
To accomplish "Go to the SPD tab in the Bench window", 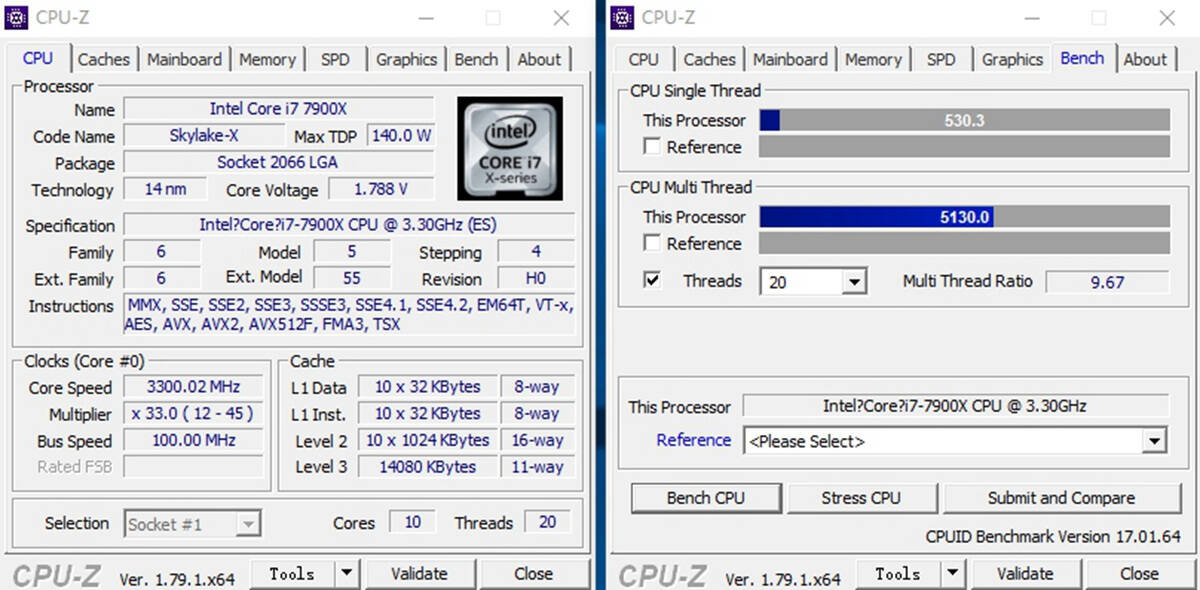I will [x=941, y=59].
